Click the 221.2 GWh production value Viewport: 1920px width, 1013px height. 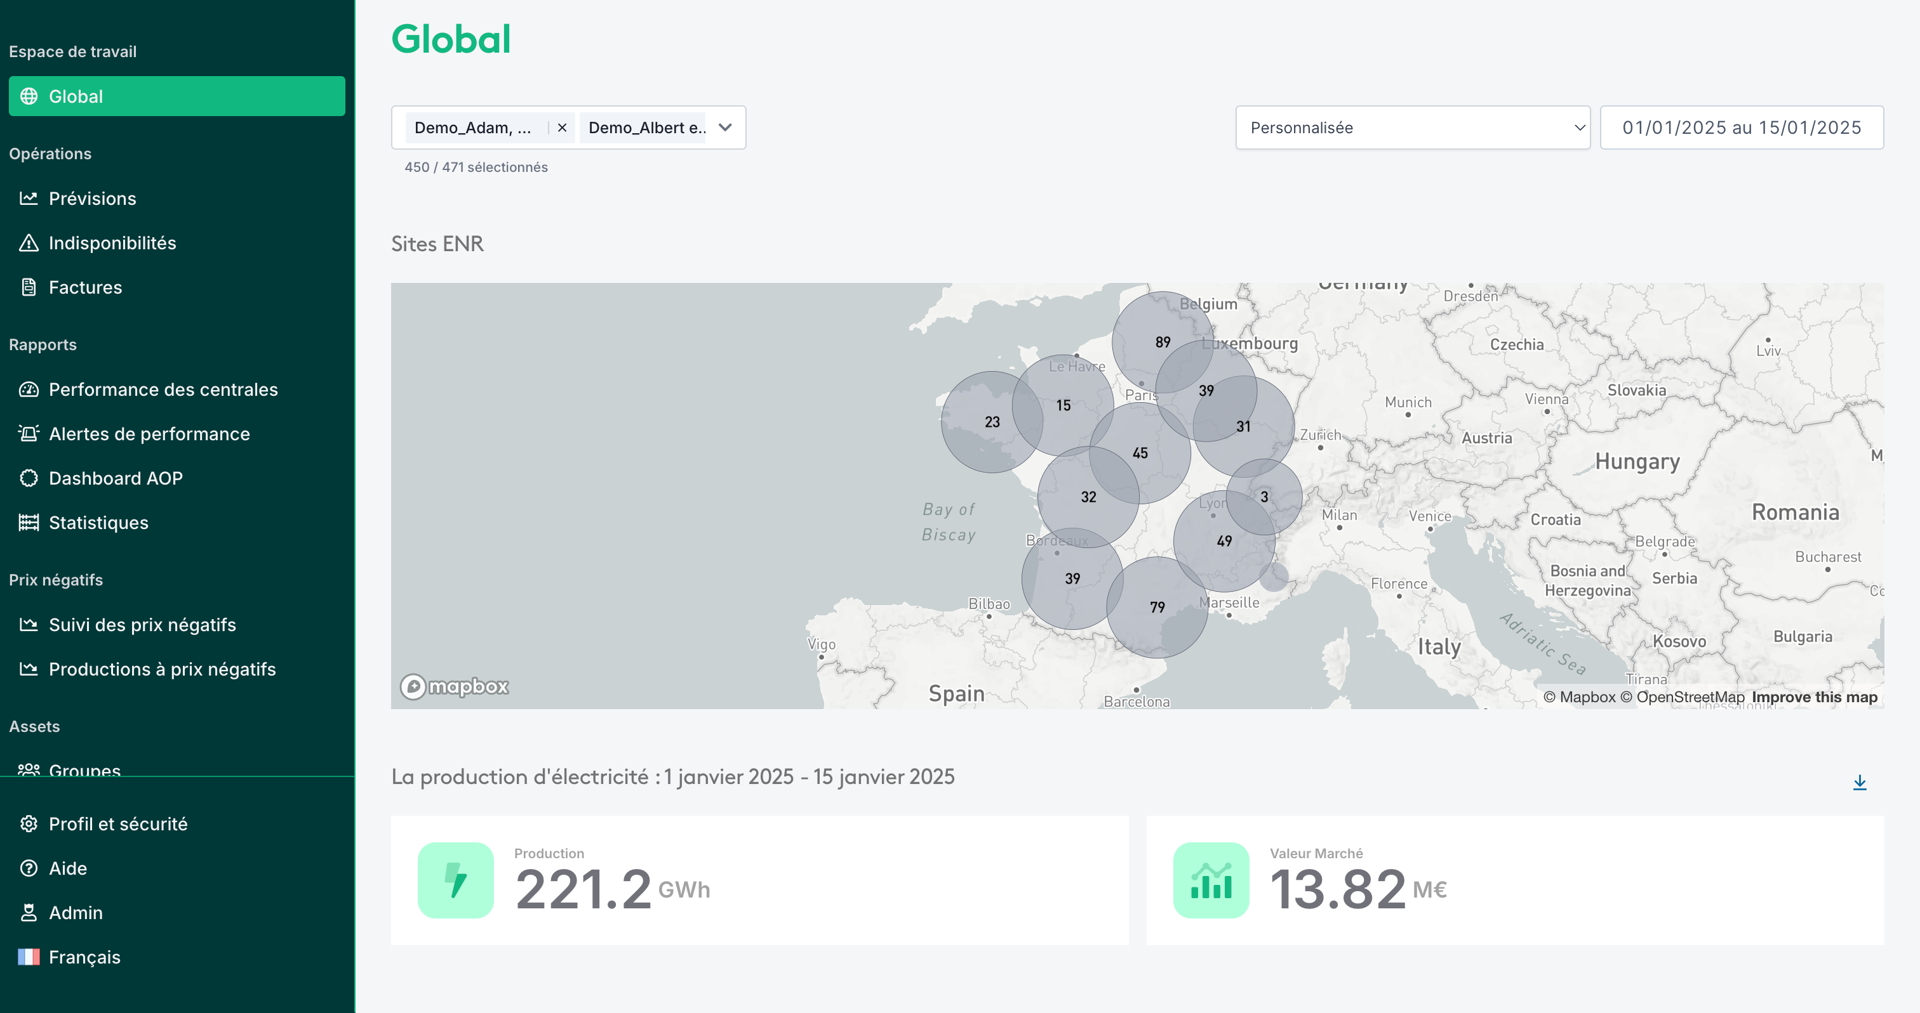pos(612,889)
